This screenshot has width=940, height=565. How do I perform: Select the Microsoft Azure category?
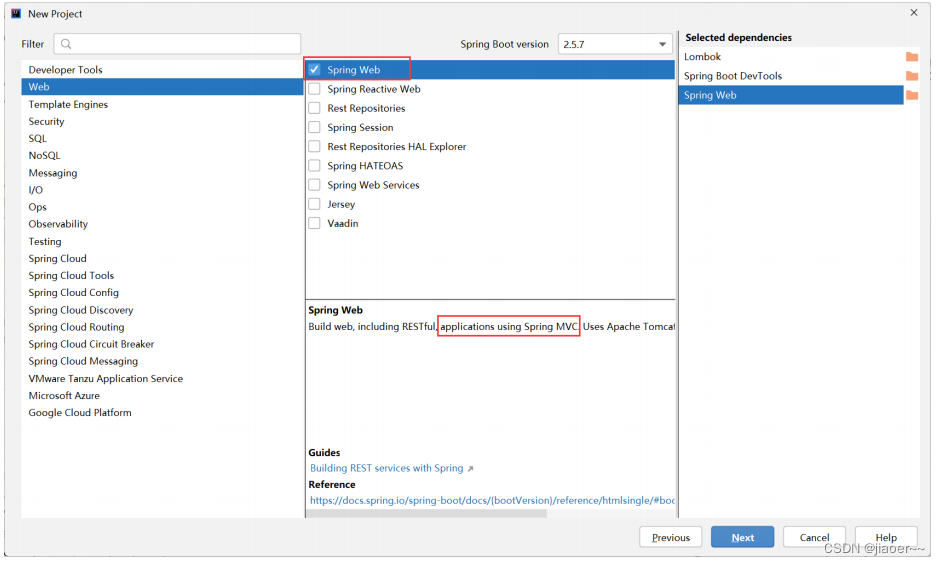(x=162, y=396)
